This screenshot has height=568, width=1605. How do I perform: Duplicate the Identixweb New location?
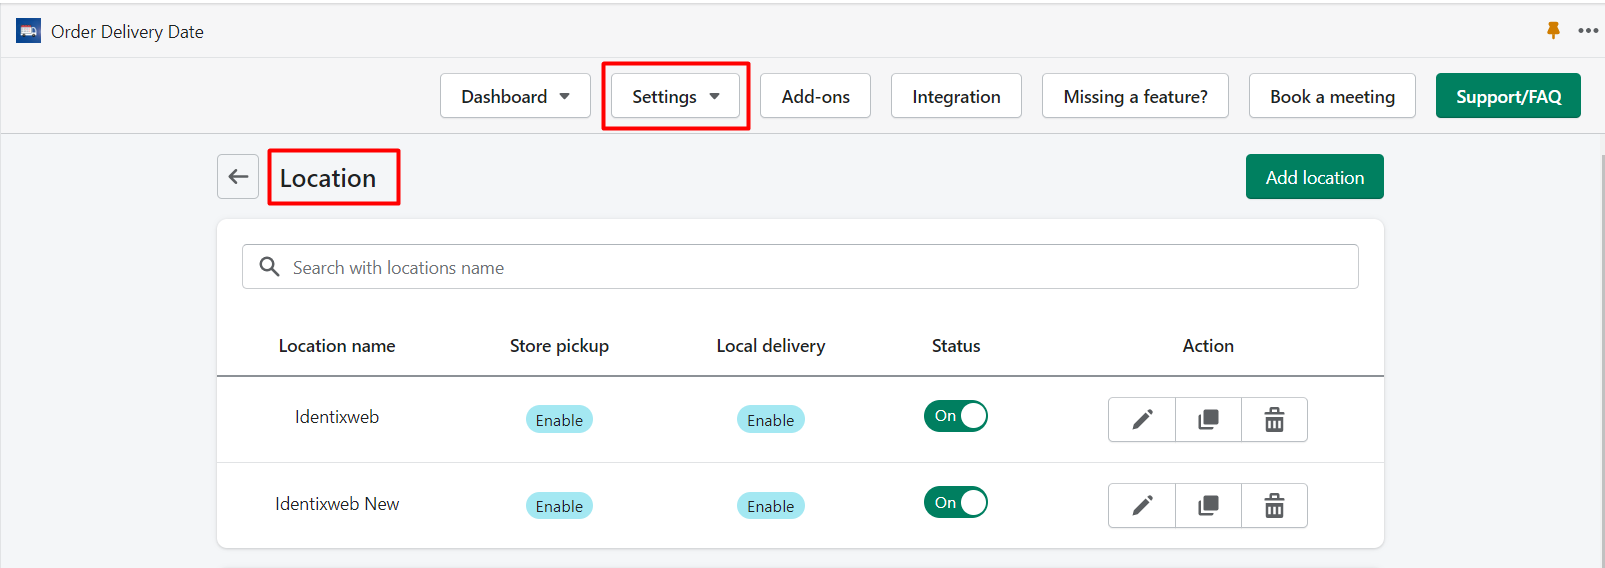click(1208, 505)
